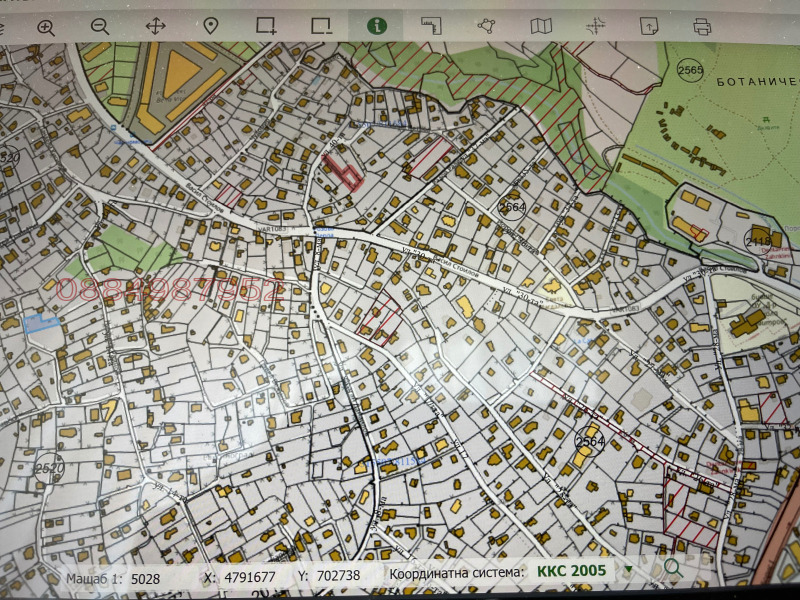Select the red highlighted building footprint

pyautogui.click(x=343, y=172)
